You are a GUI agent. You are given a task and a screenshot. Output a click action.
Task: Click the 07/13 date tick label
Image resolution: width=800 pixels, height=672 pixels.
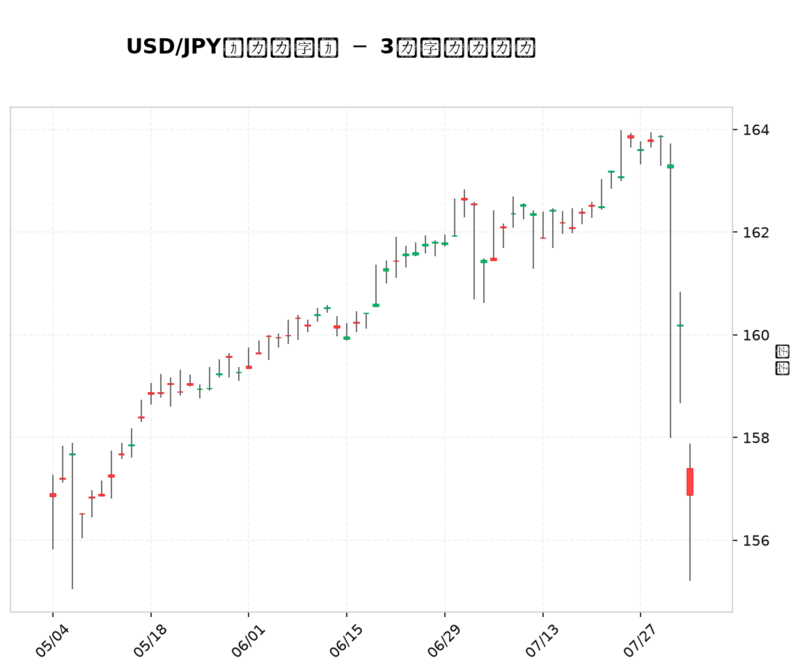point(542,641)
